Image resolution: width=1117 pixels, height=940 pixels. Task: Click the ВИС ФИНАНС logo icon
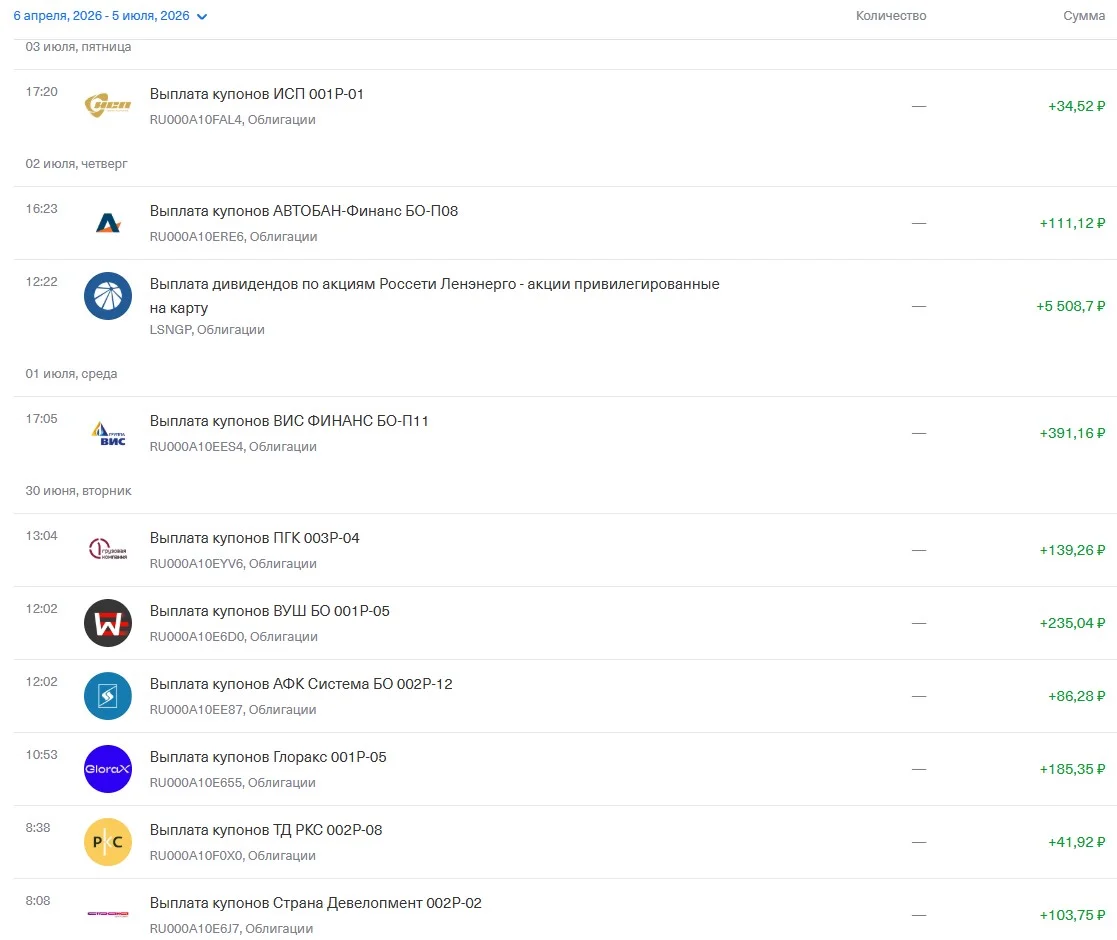tap(108, 433)
